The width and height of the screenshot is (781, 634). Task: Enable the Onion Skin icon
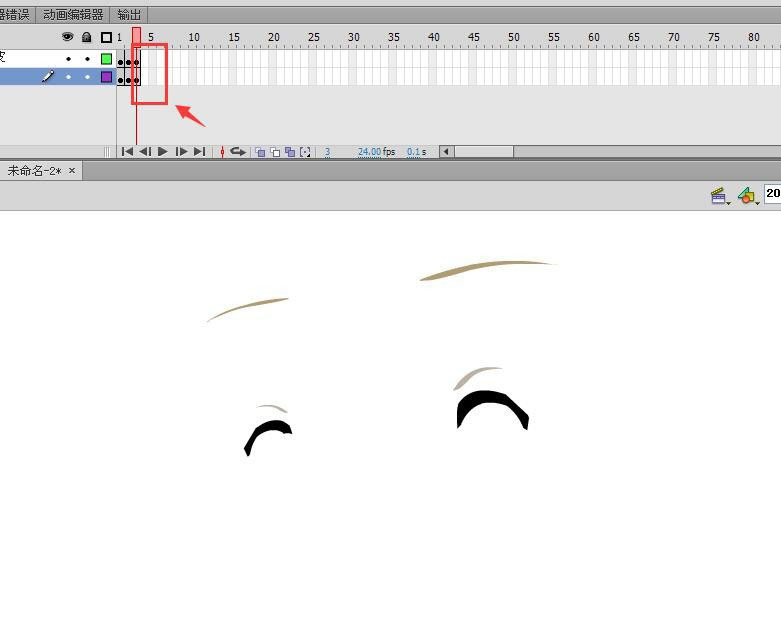(x=260, y=152)
